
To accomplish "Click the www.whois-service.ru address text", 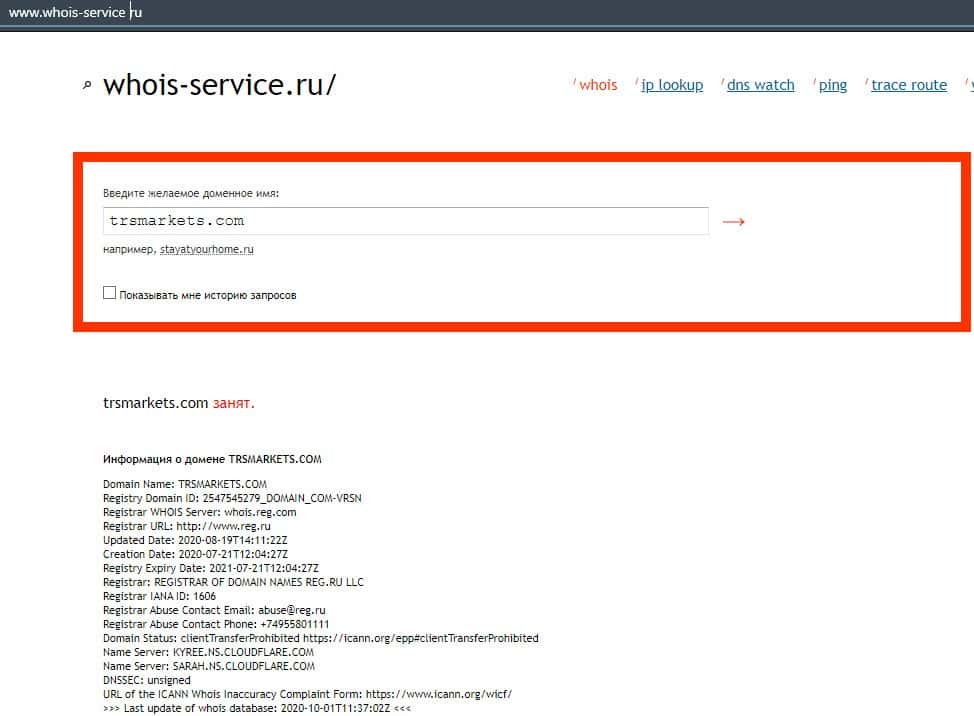I will 75,12.
